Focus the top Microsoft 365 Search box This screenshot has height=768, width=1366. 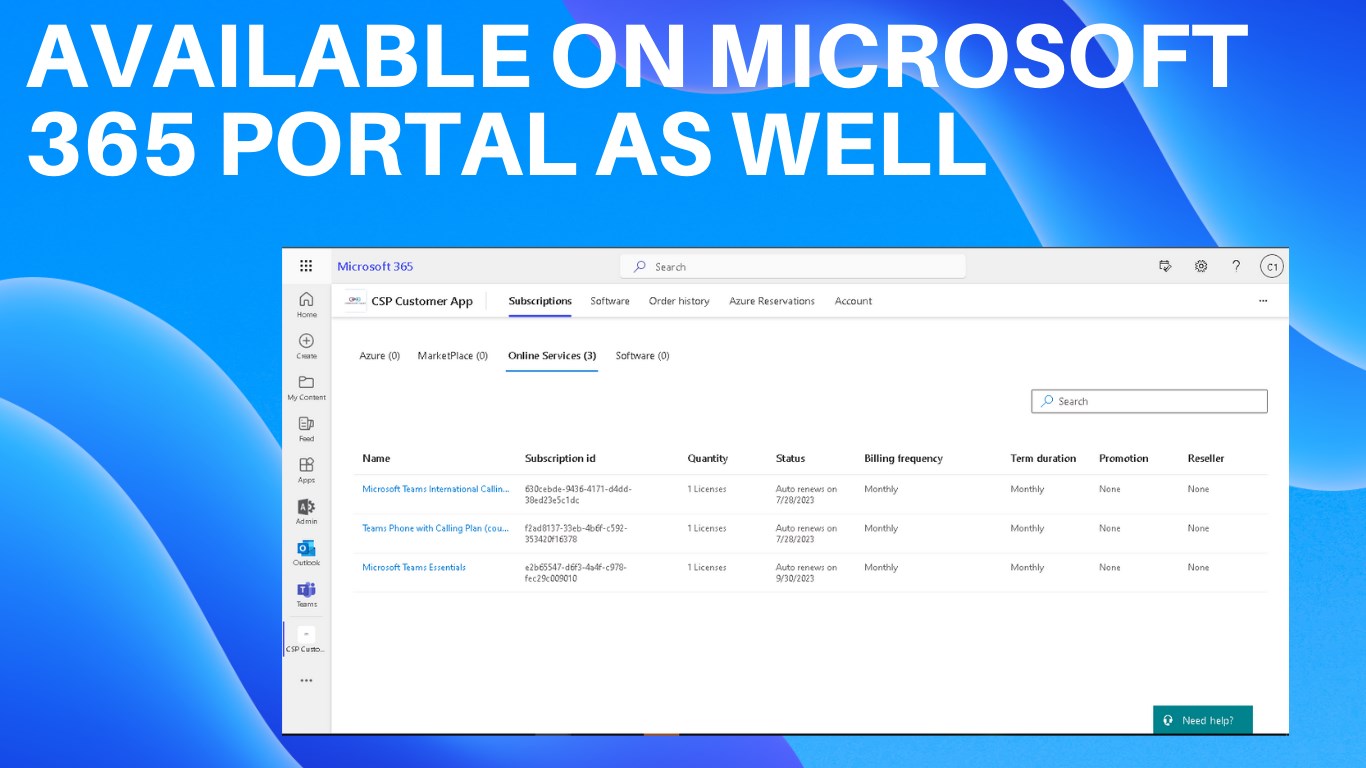[793, 267]
